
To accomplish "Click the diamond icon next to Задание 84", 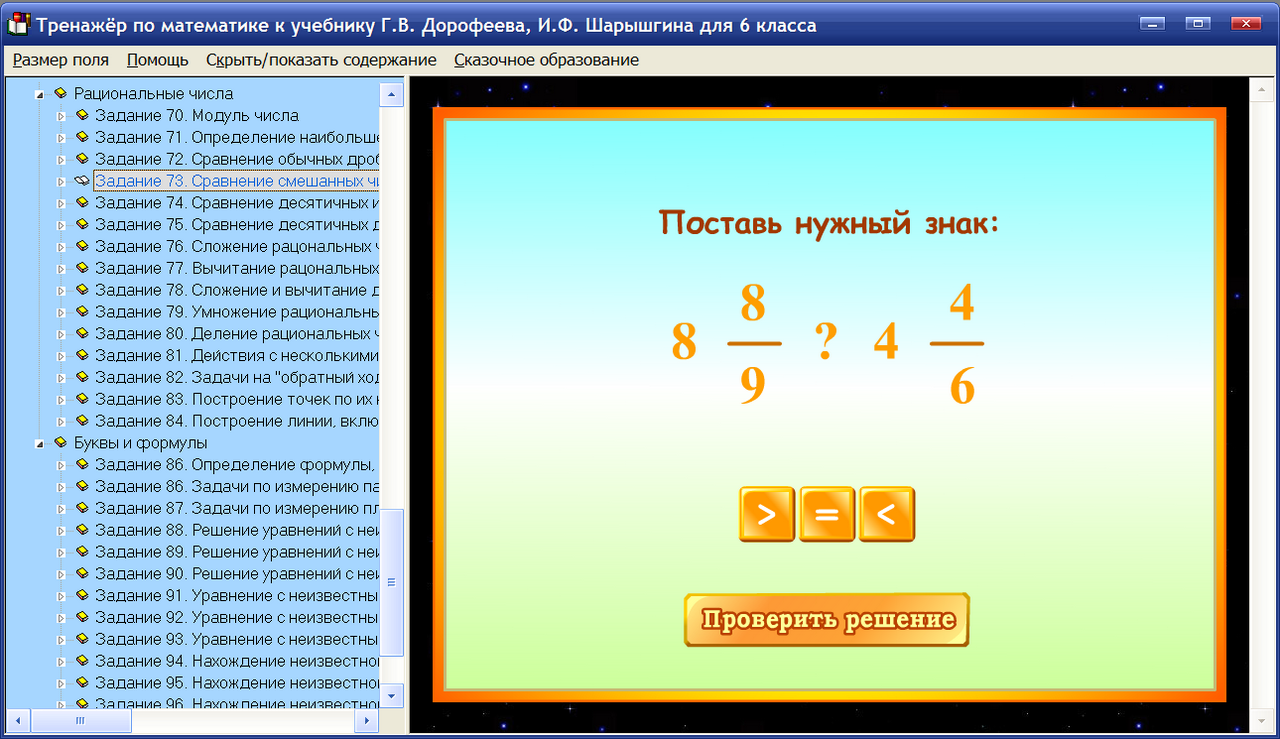I will click(82, 420).
